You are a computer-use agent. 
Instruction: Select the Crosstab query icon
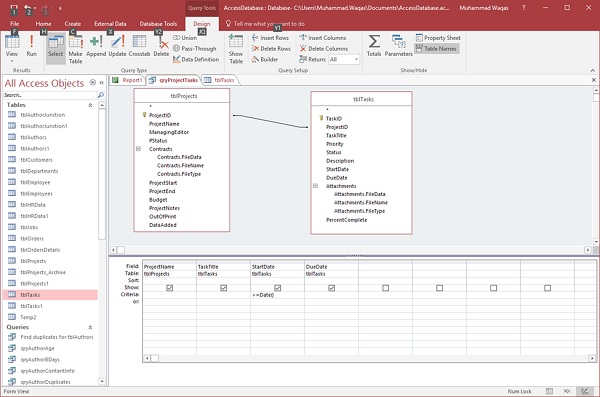coord(139,46)
